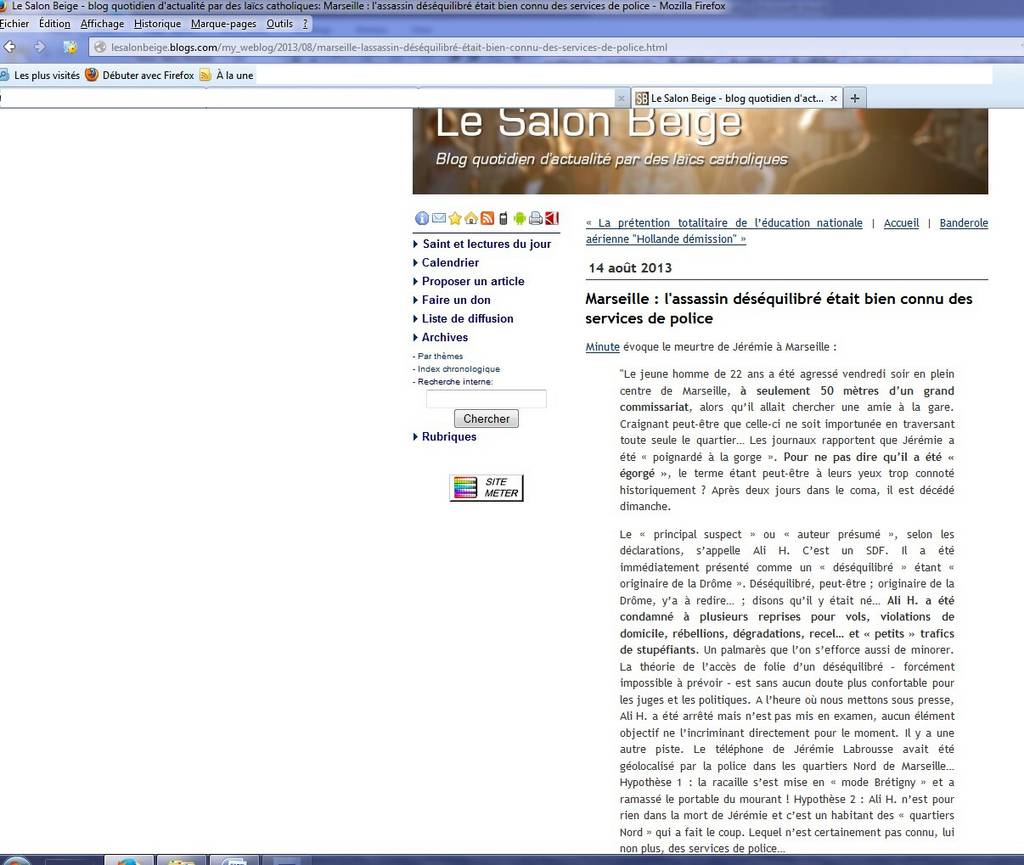Switch to the Le Salon Beige tab
Viewport: 1024px width, 865px height.
point(736,99)
